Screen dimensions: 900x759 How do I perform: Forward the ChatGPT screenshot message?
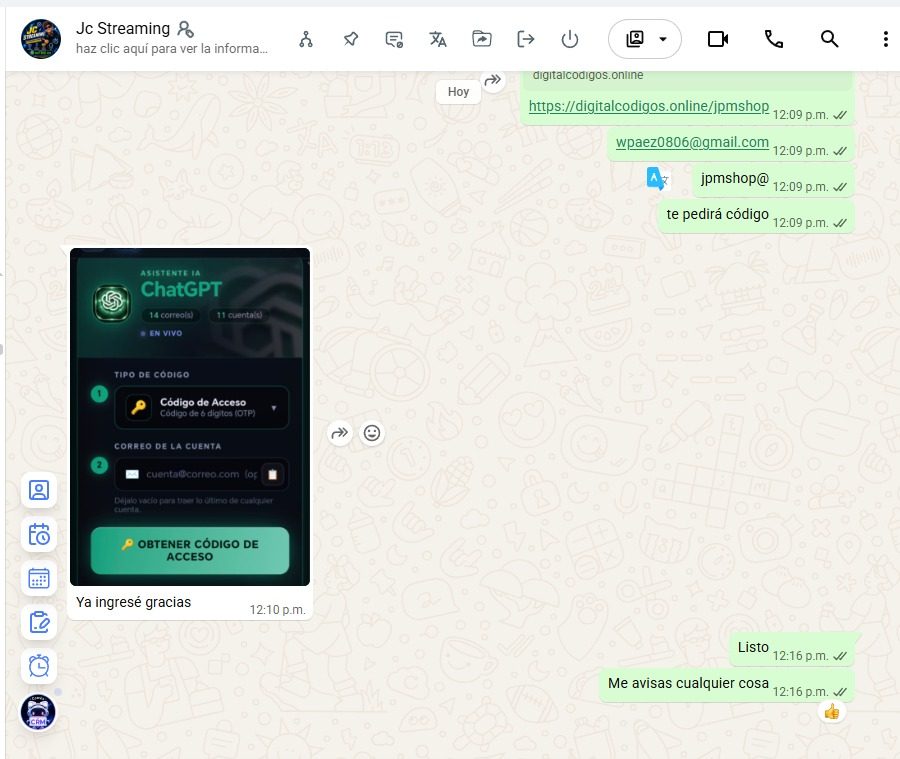click(x=340, y=433)
